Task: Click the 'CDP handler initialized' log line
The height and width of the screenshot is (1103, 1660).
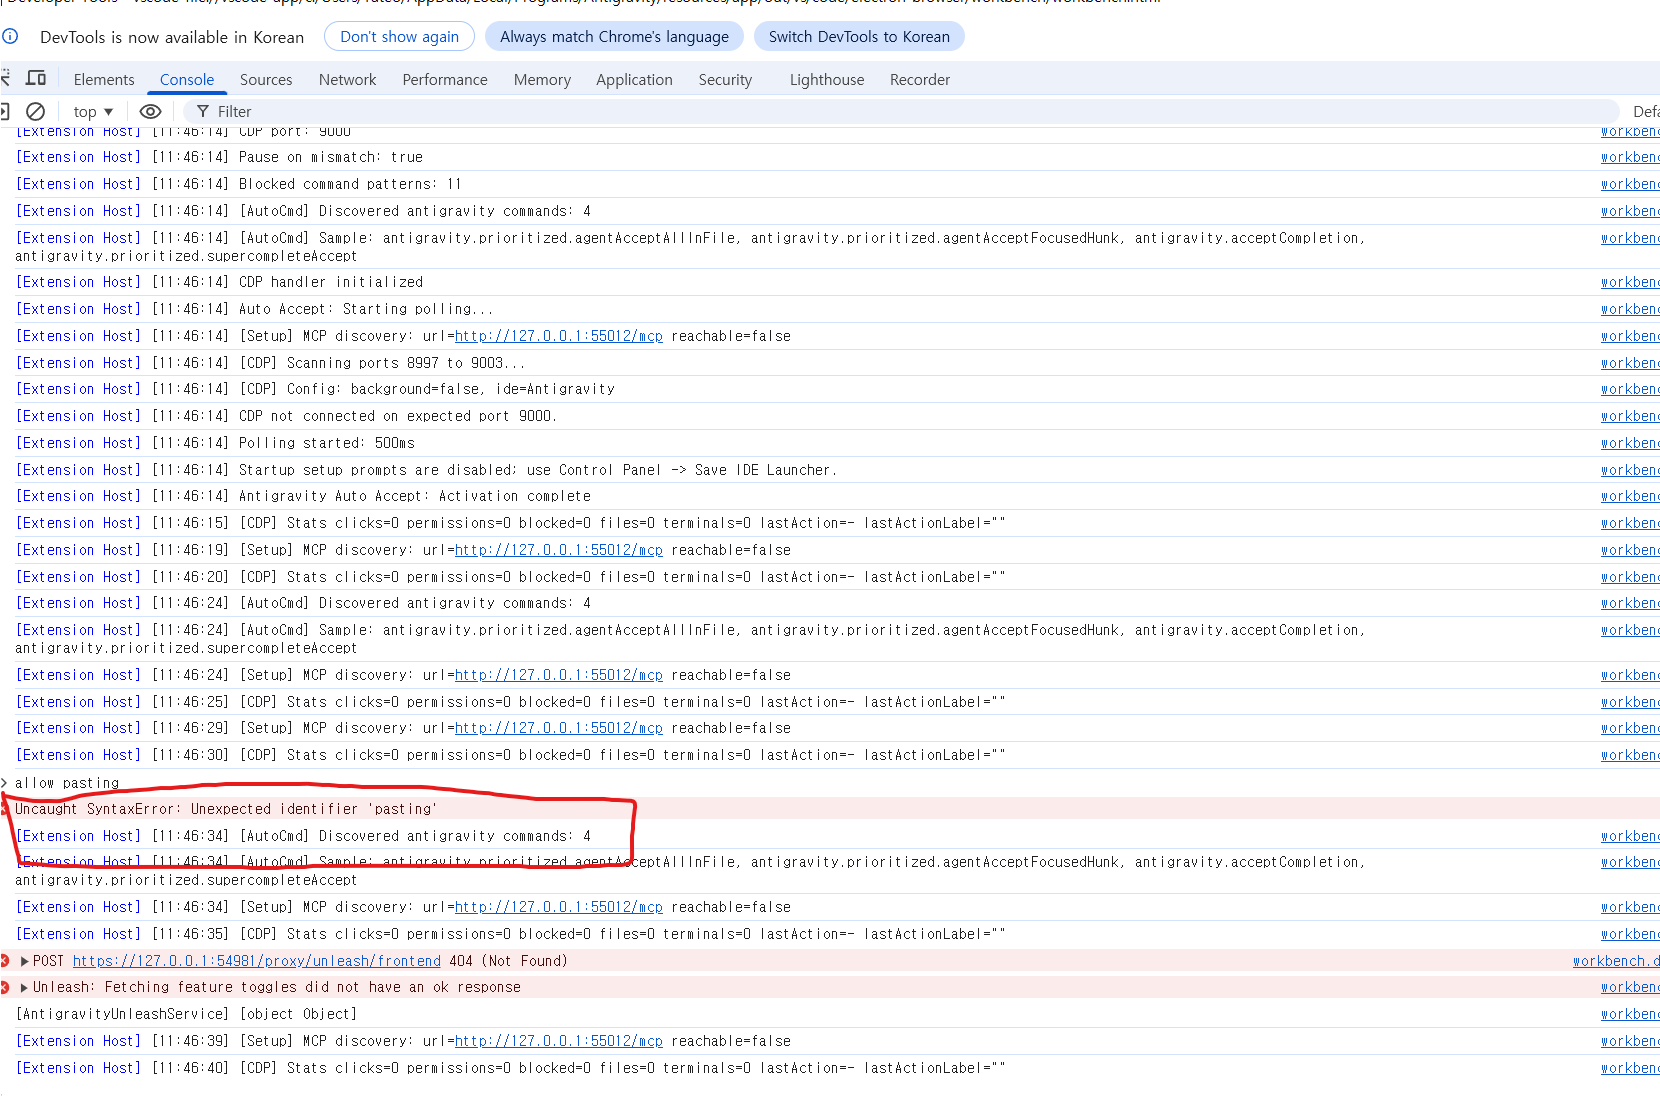Action: (219, 282)
